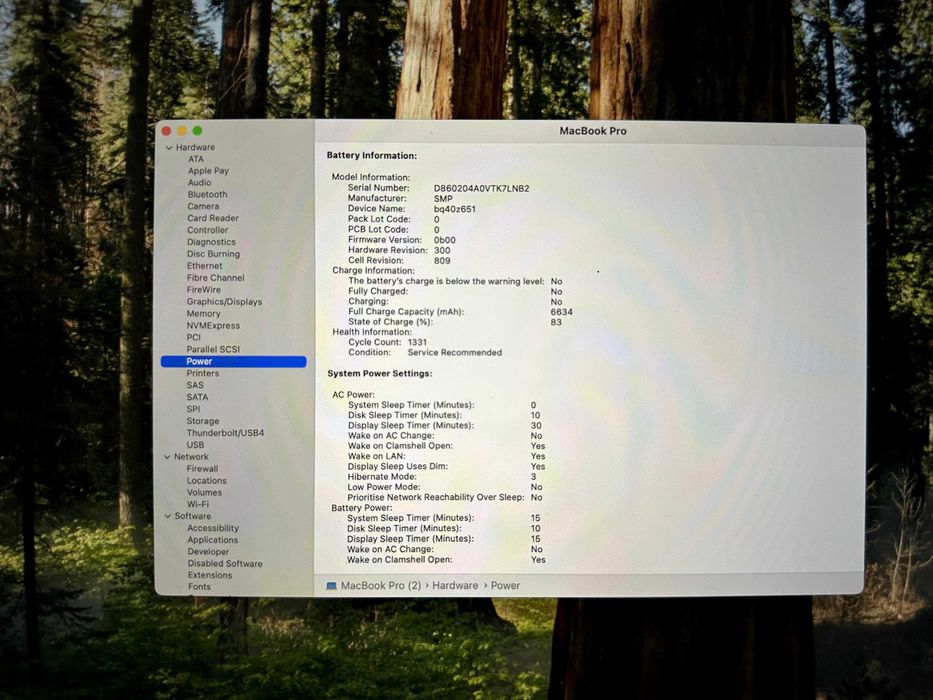Select the Controller entry
The height and width of the screenshot is (700, 933).
207,230
